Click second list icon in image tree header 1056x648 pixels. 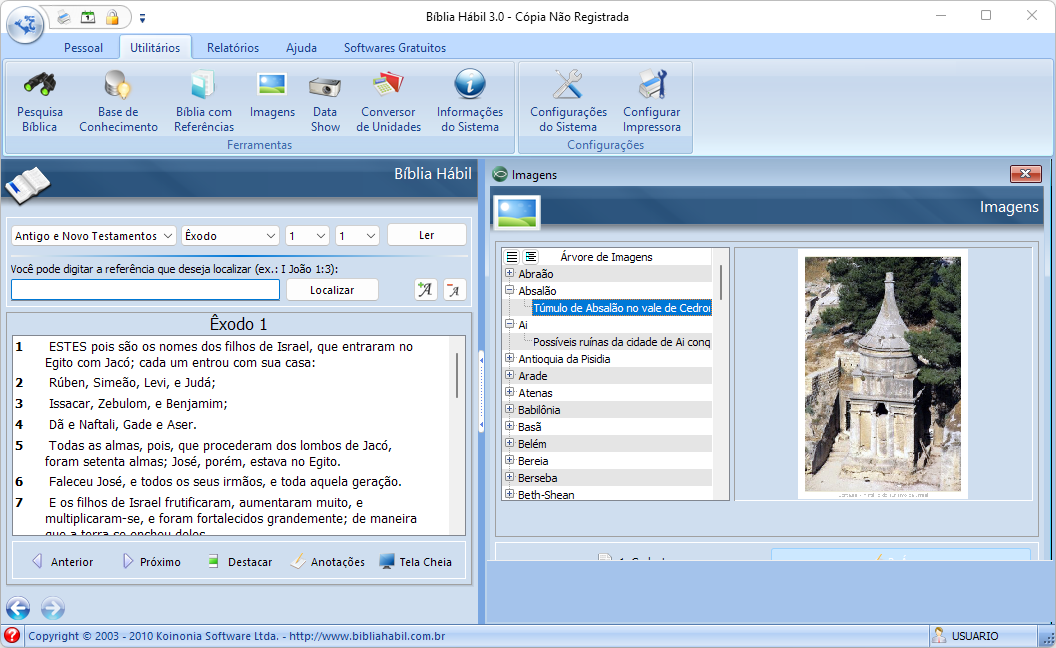click(531, 257)
